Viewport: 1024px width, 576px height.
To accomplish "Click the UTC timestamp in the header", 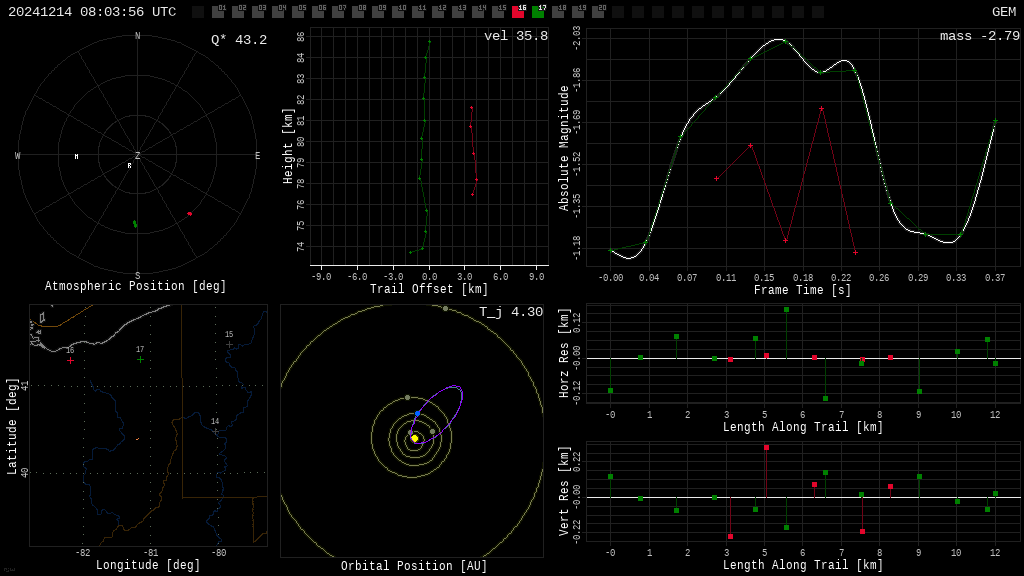I will point(92,12).
